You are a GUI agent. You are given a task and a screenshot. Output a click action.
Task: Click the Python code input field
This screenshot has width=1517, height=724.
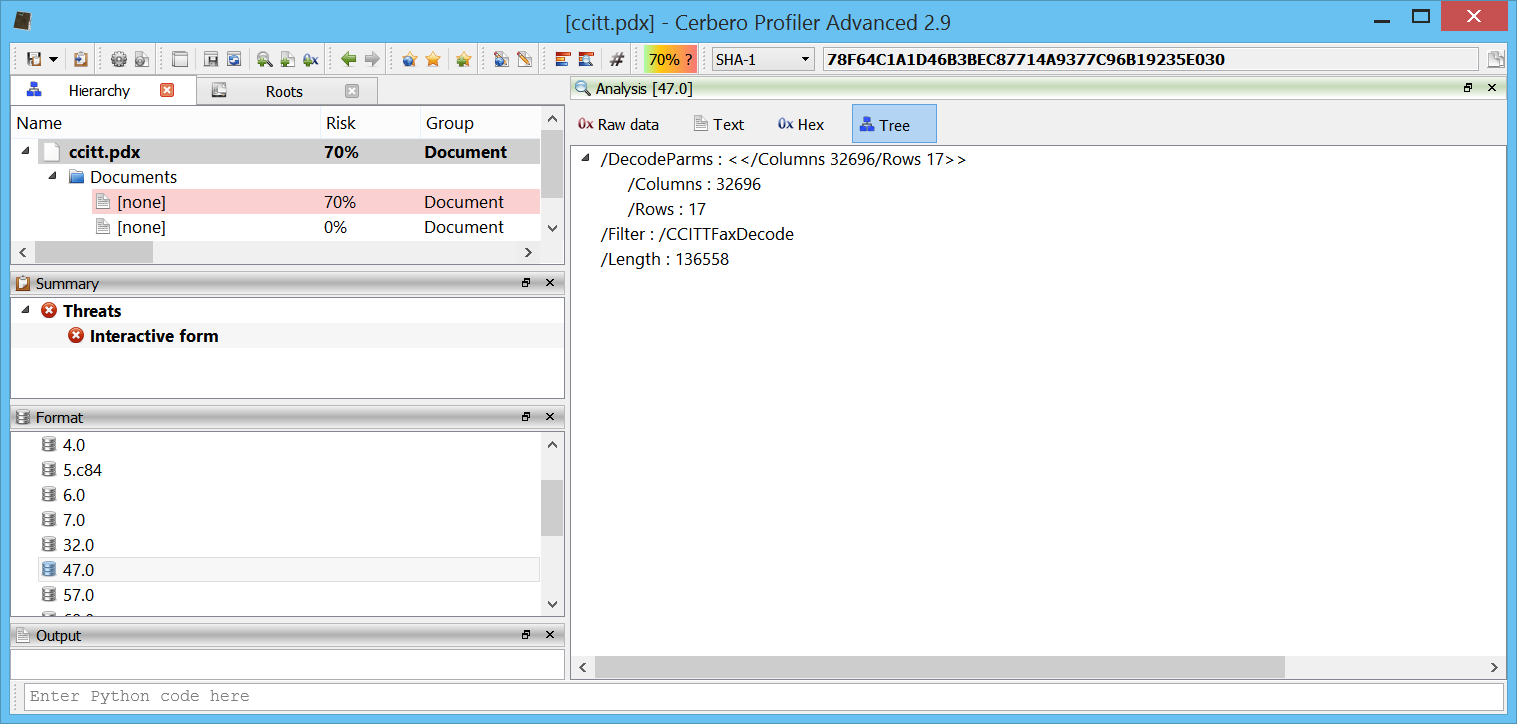[764, 696]
